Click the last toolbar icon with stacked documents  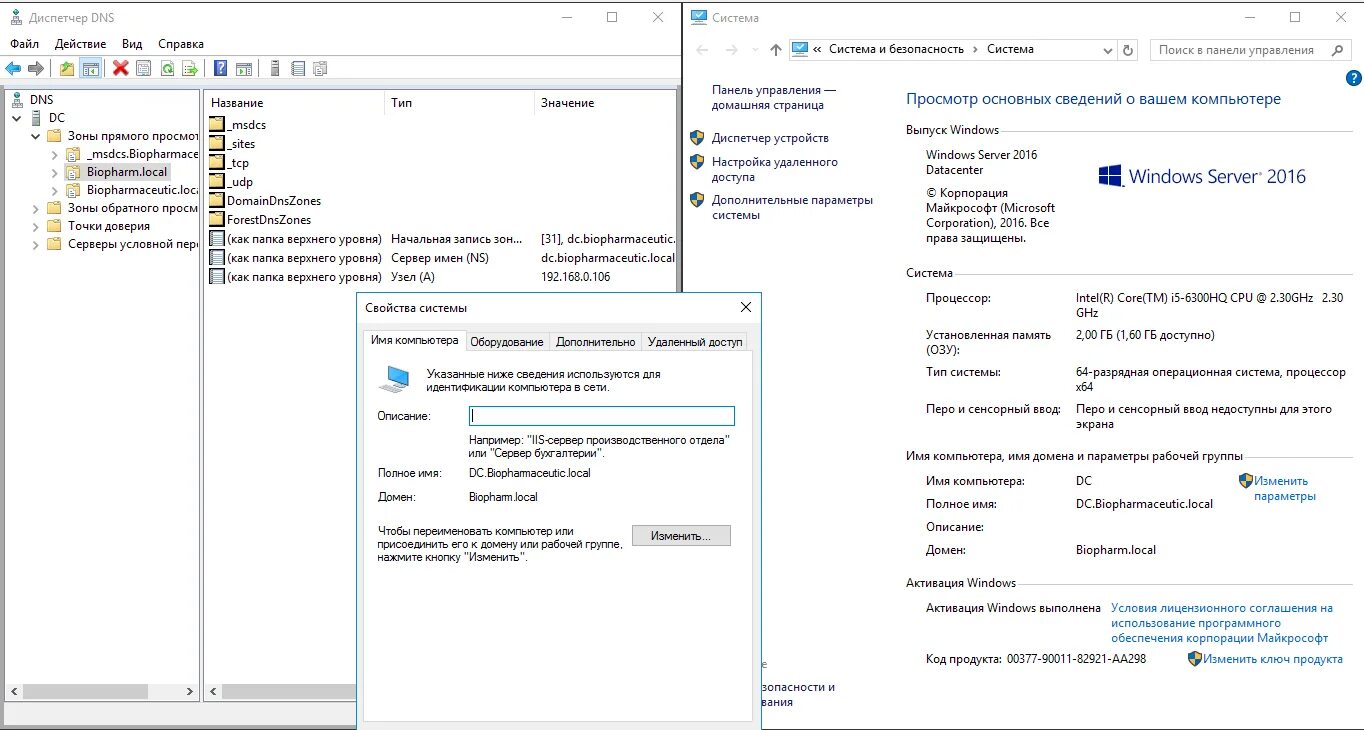point(320,68)
